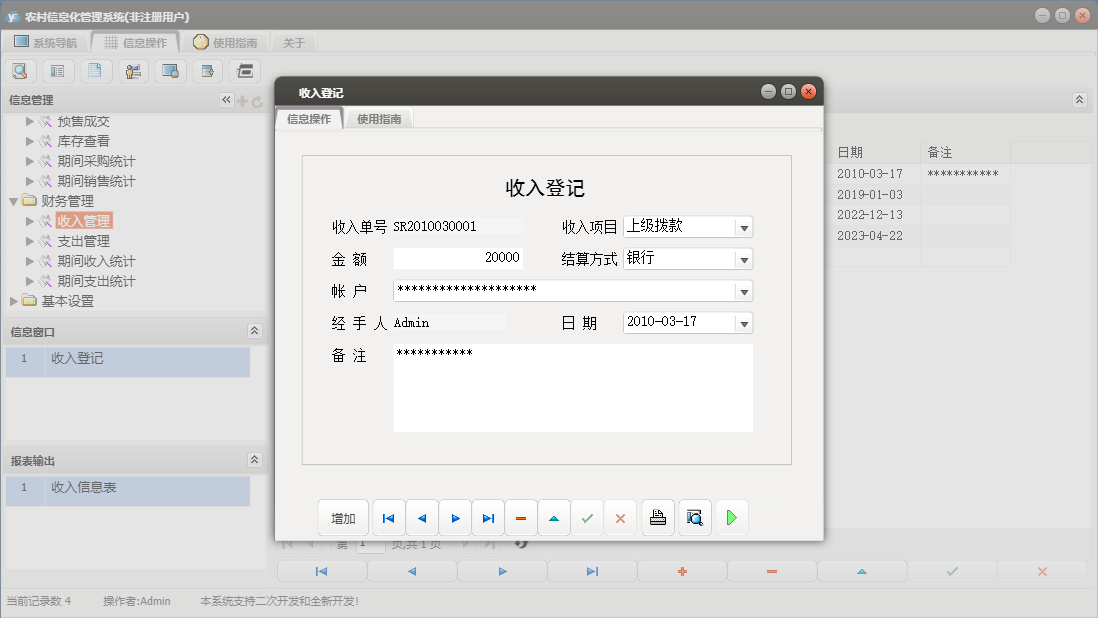
Task: Expand the 基本设置 tree node
Action: pos(15,301)
